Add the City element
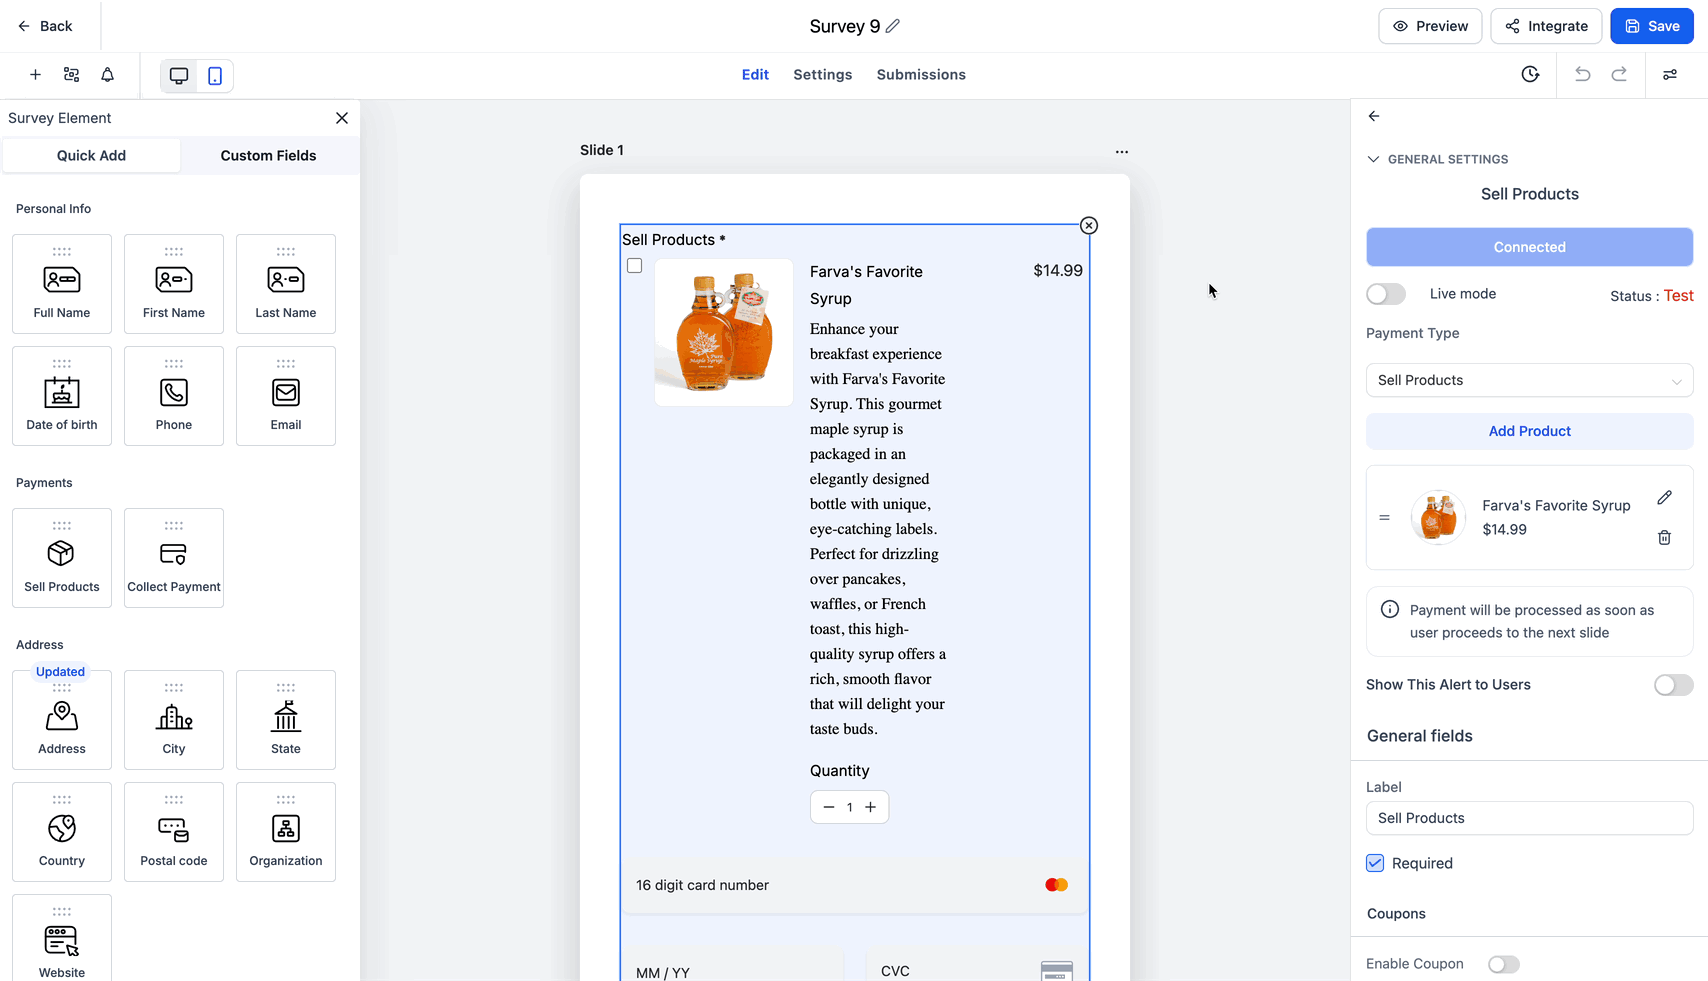Viewport: 1708px width, 981px height. tap(174, 720)
